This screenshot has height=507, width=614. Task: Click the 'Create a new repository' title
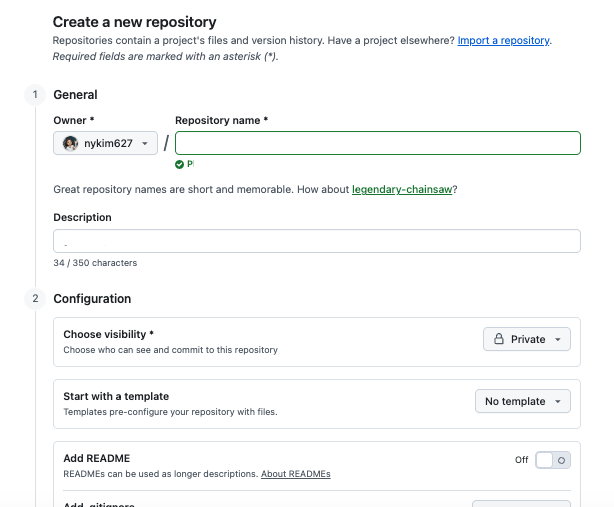point(134,22)
